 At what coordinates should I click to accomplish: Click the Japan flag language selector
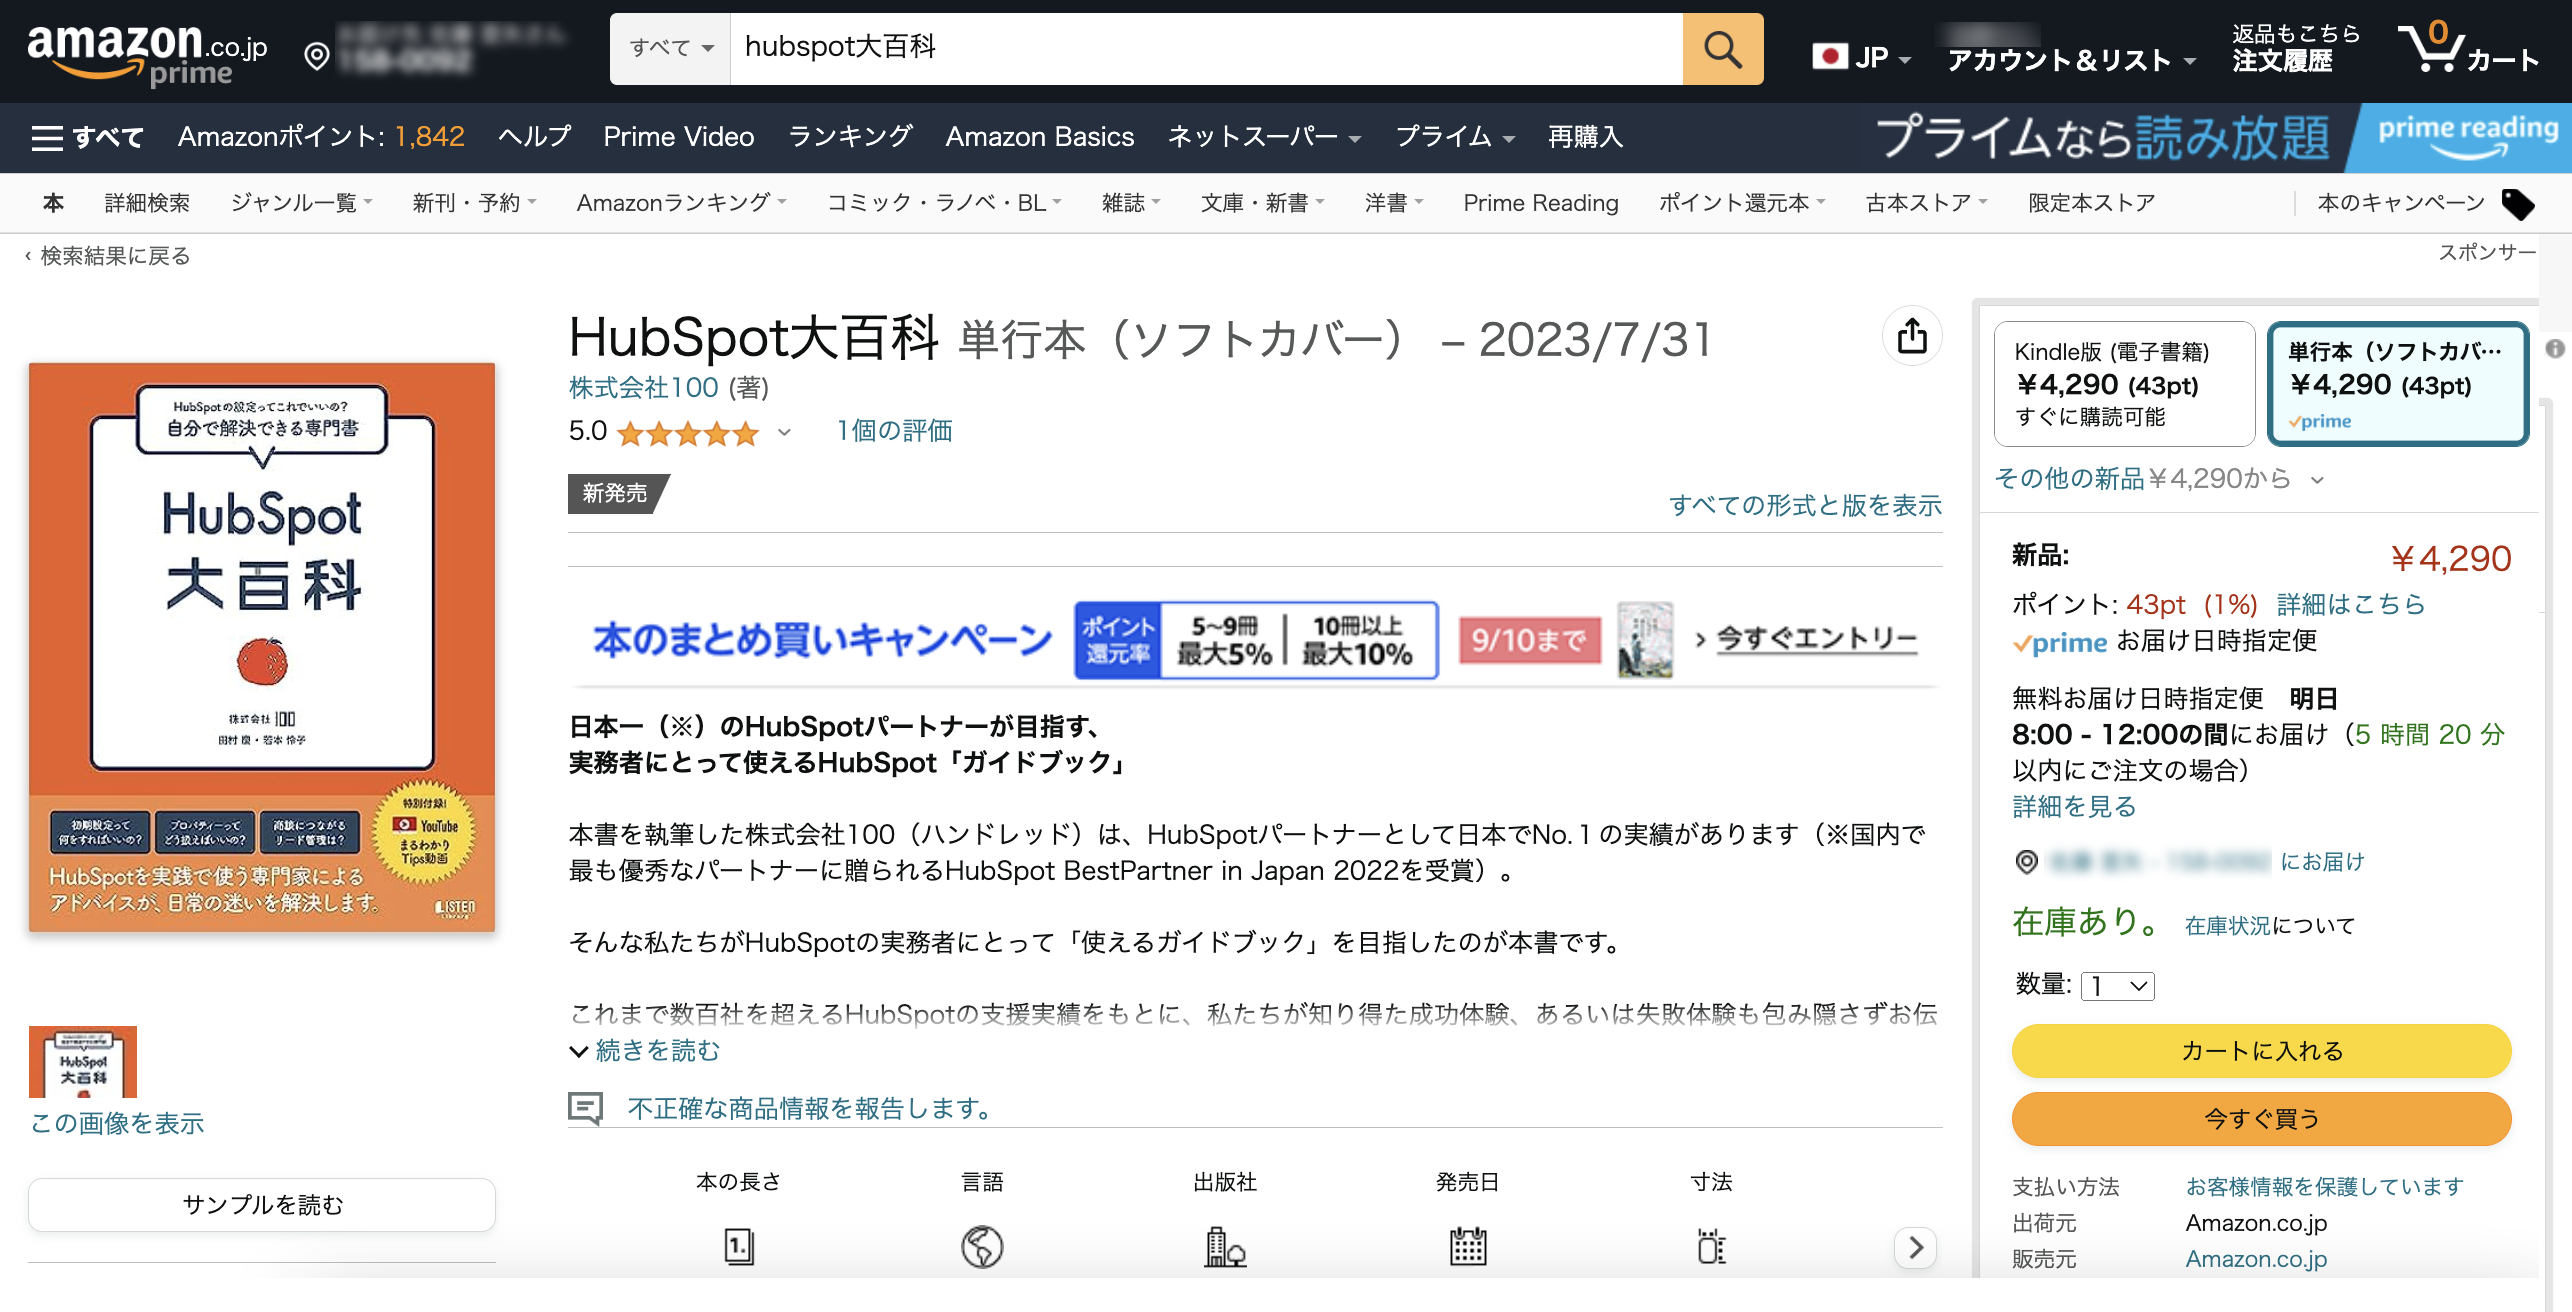[1861, 58]
